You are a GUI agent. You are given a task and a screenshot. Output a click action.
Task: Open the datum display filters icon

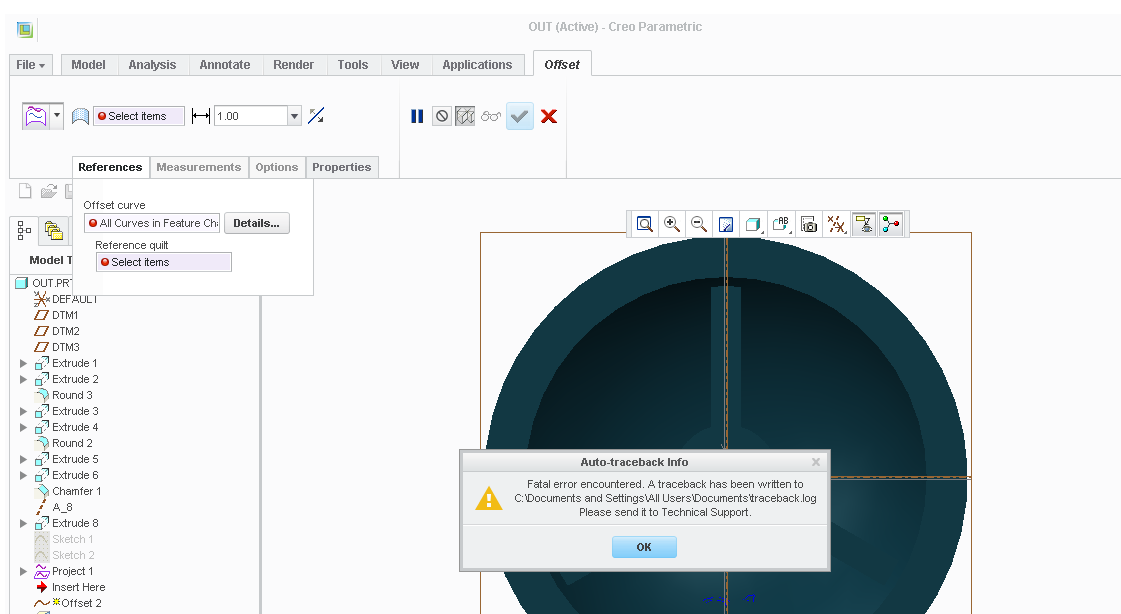pyautogui.click(x=836, y=224)
